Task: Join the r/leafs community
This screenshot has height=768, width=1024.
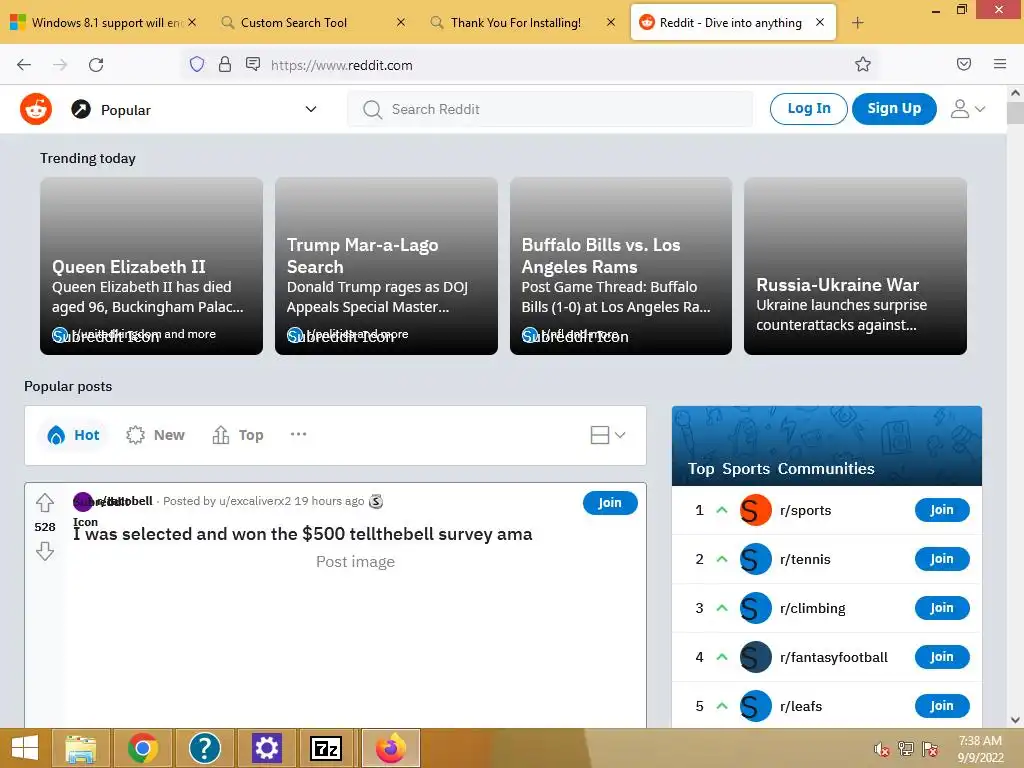Action: [x=941, y=706]
